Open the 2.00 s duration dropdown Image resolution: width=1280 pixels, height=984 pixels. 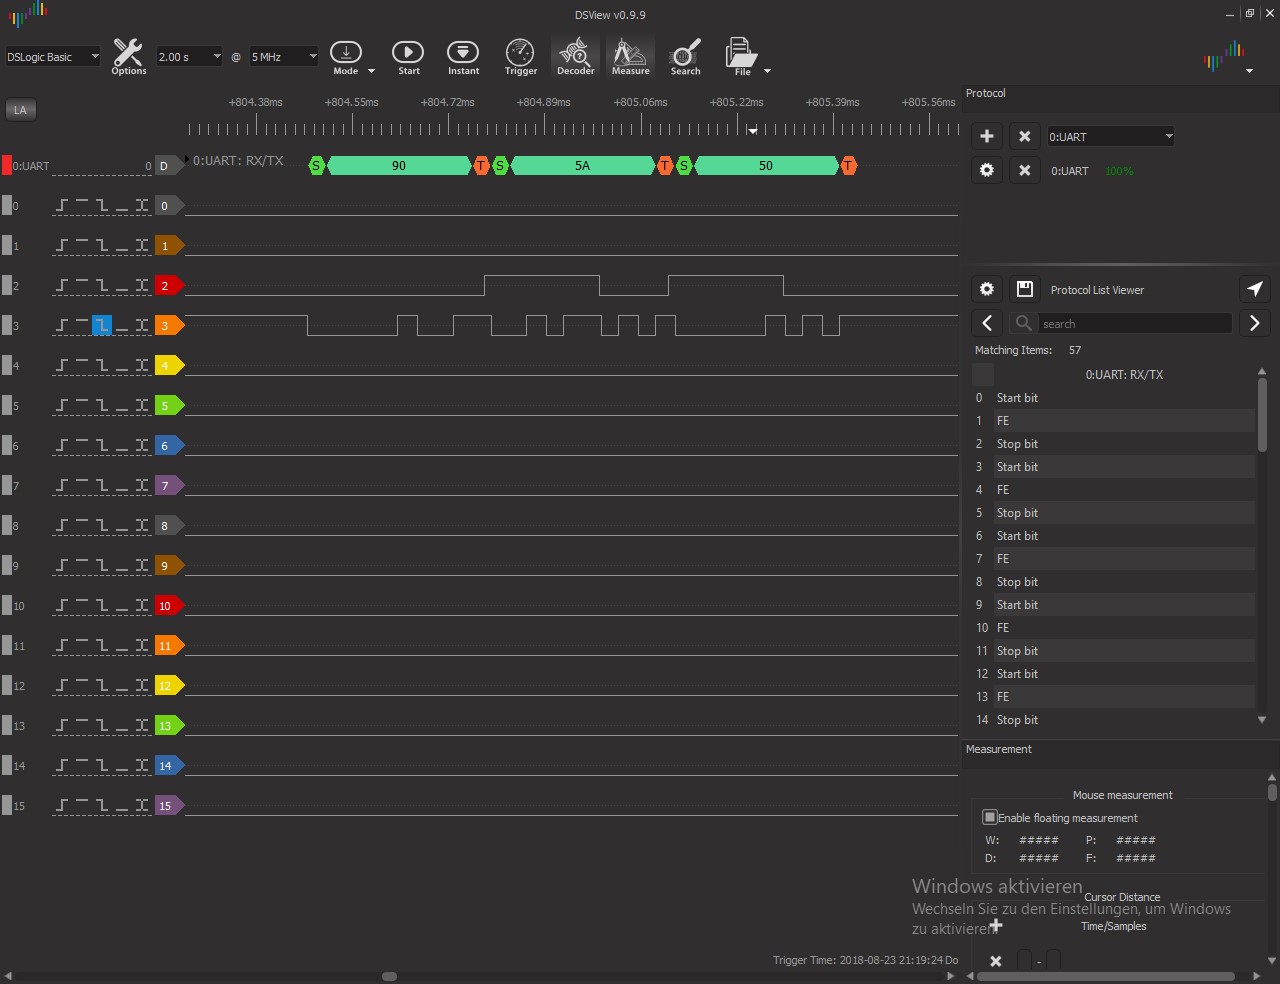click(x=189, y=57)
